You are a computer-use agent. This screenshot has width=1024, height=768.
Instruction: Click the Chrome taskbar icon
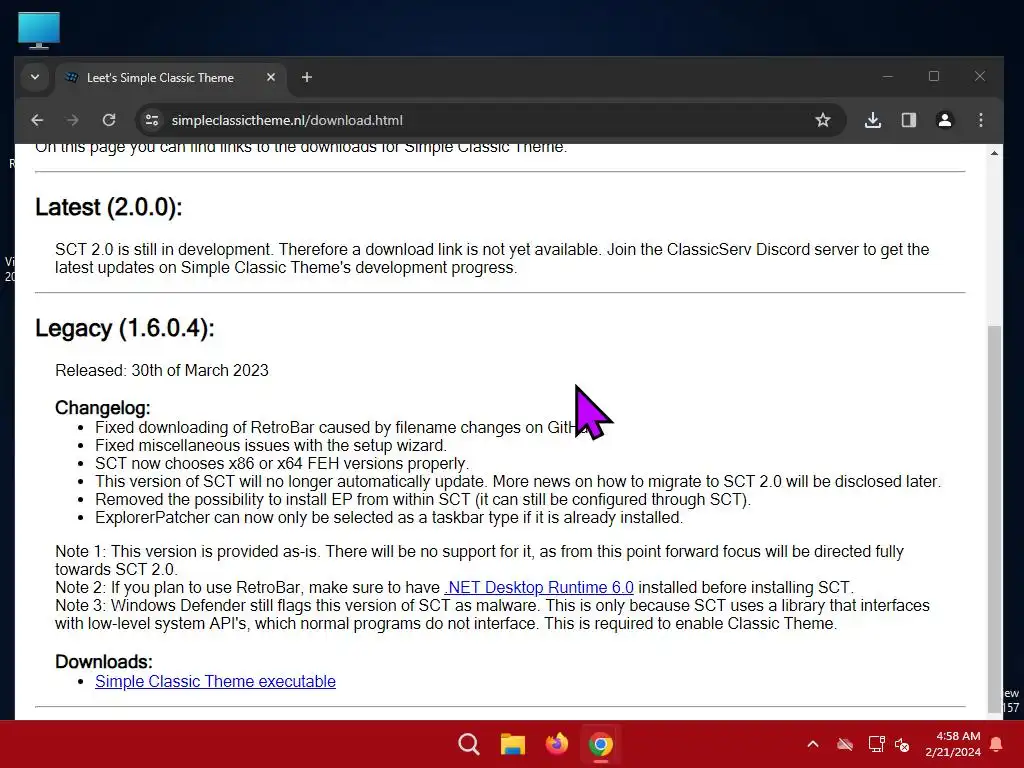[600, 744]
